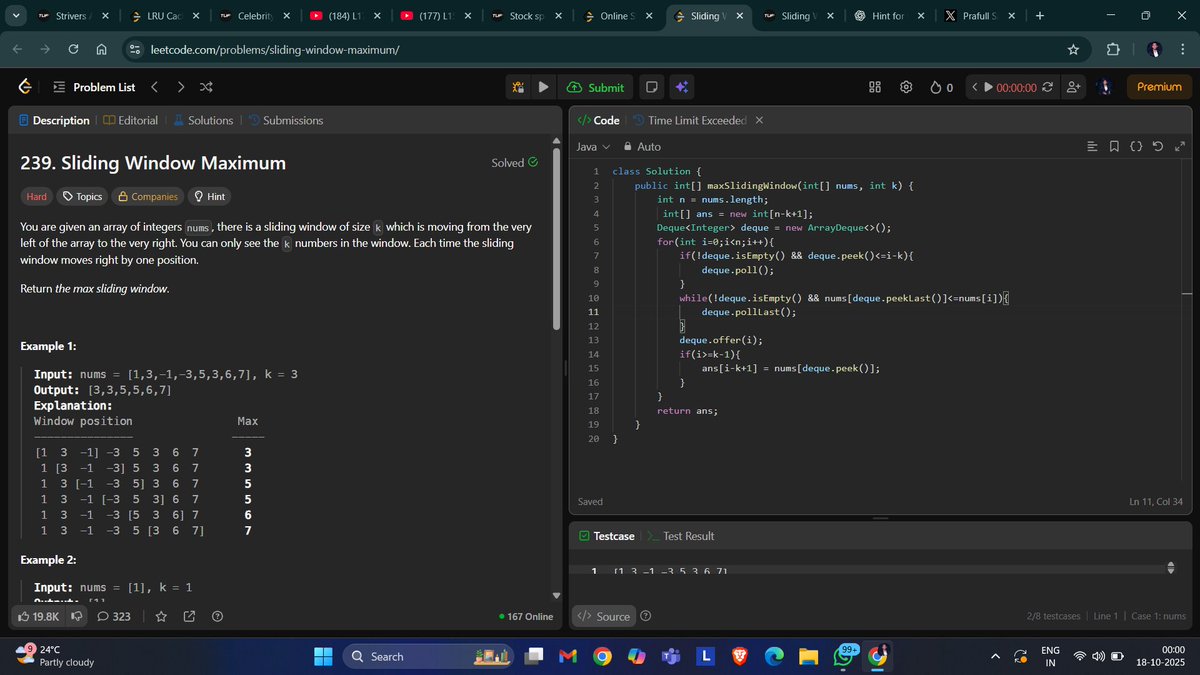
Task: Open the sticky notes icon
Action: [652, 87]
